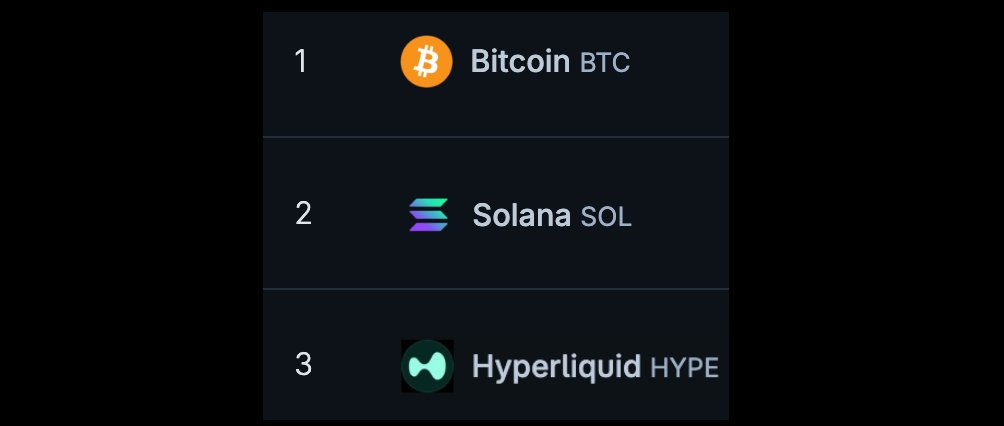This screenshot has height=426, width=1004.
Task: Select the BTC ticker symbol
Action: point(604,63)
